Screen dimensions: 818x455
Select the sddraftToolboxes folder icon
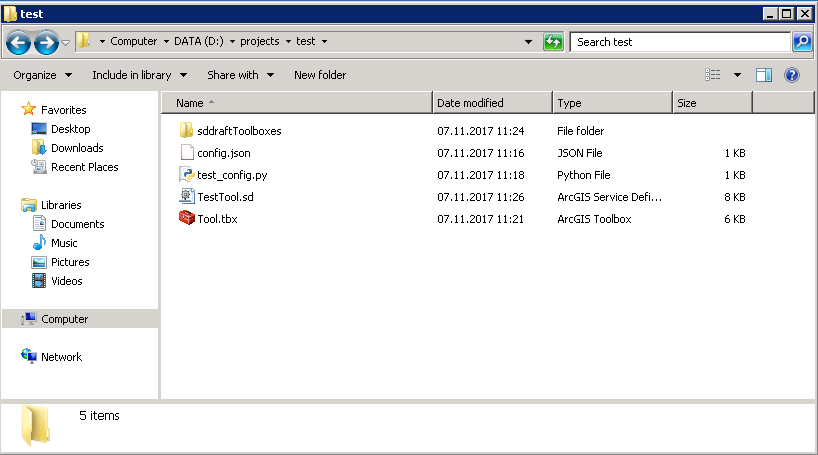click(186, 130)
